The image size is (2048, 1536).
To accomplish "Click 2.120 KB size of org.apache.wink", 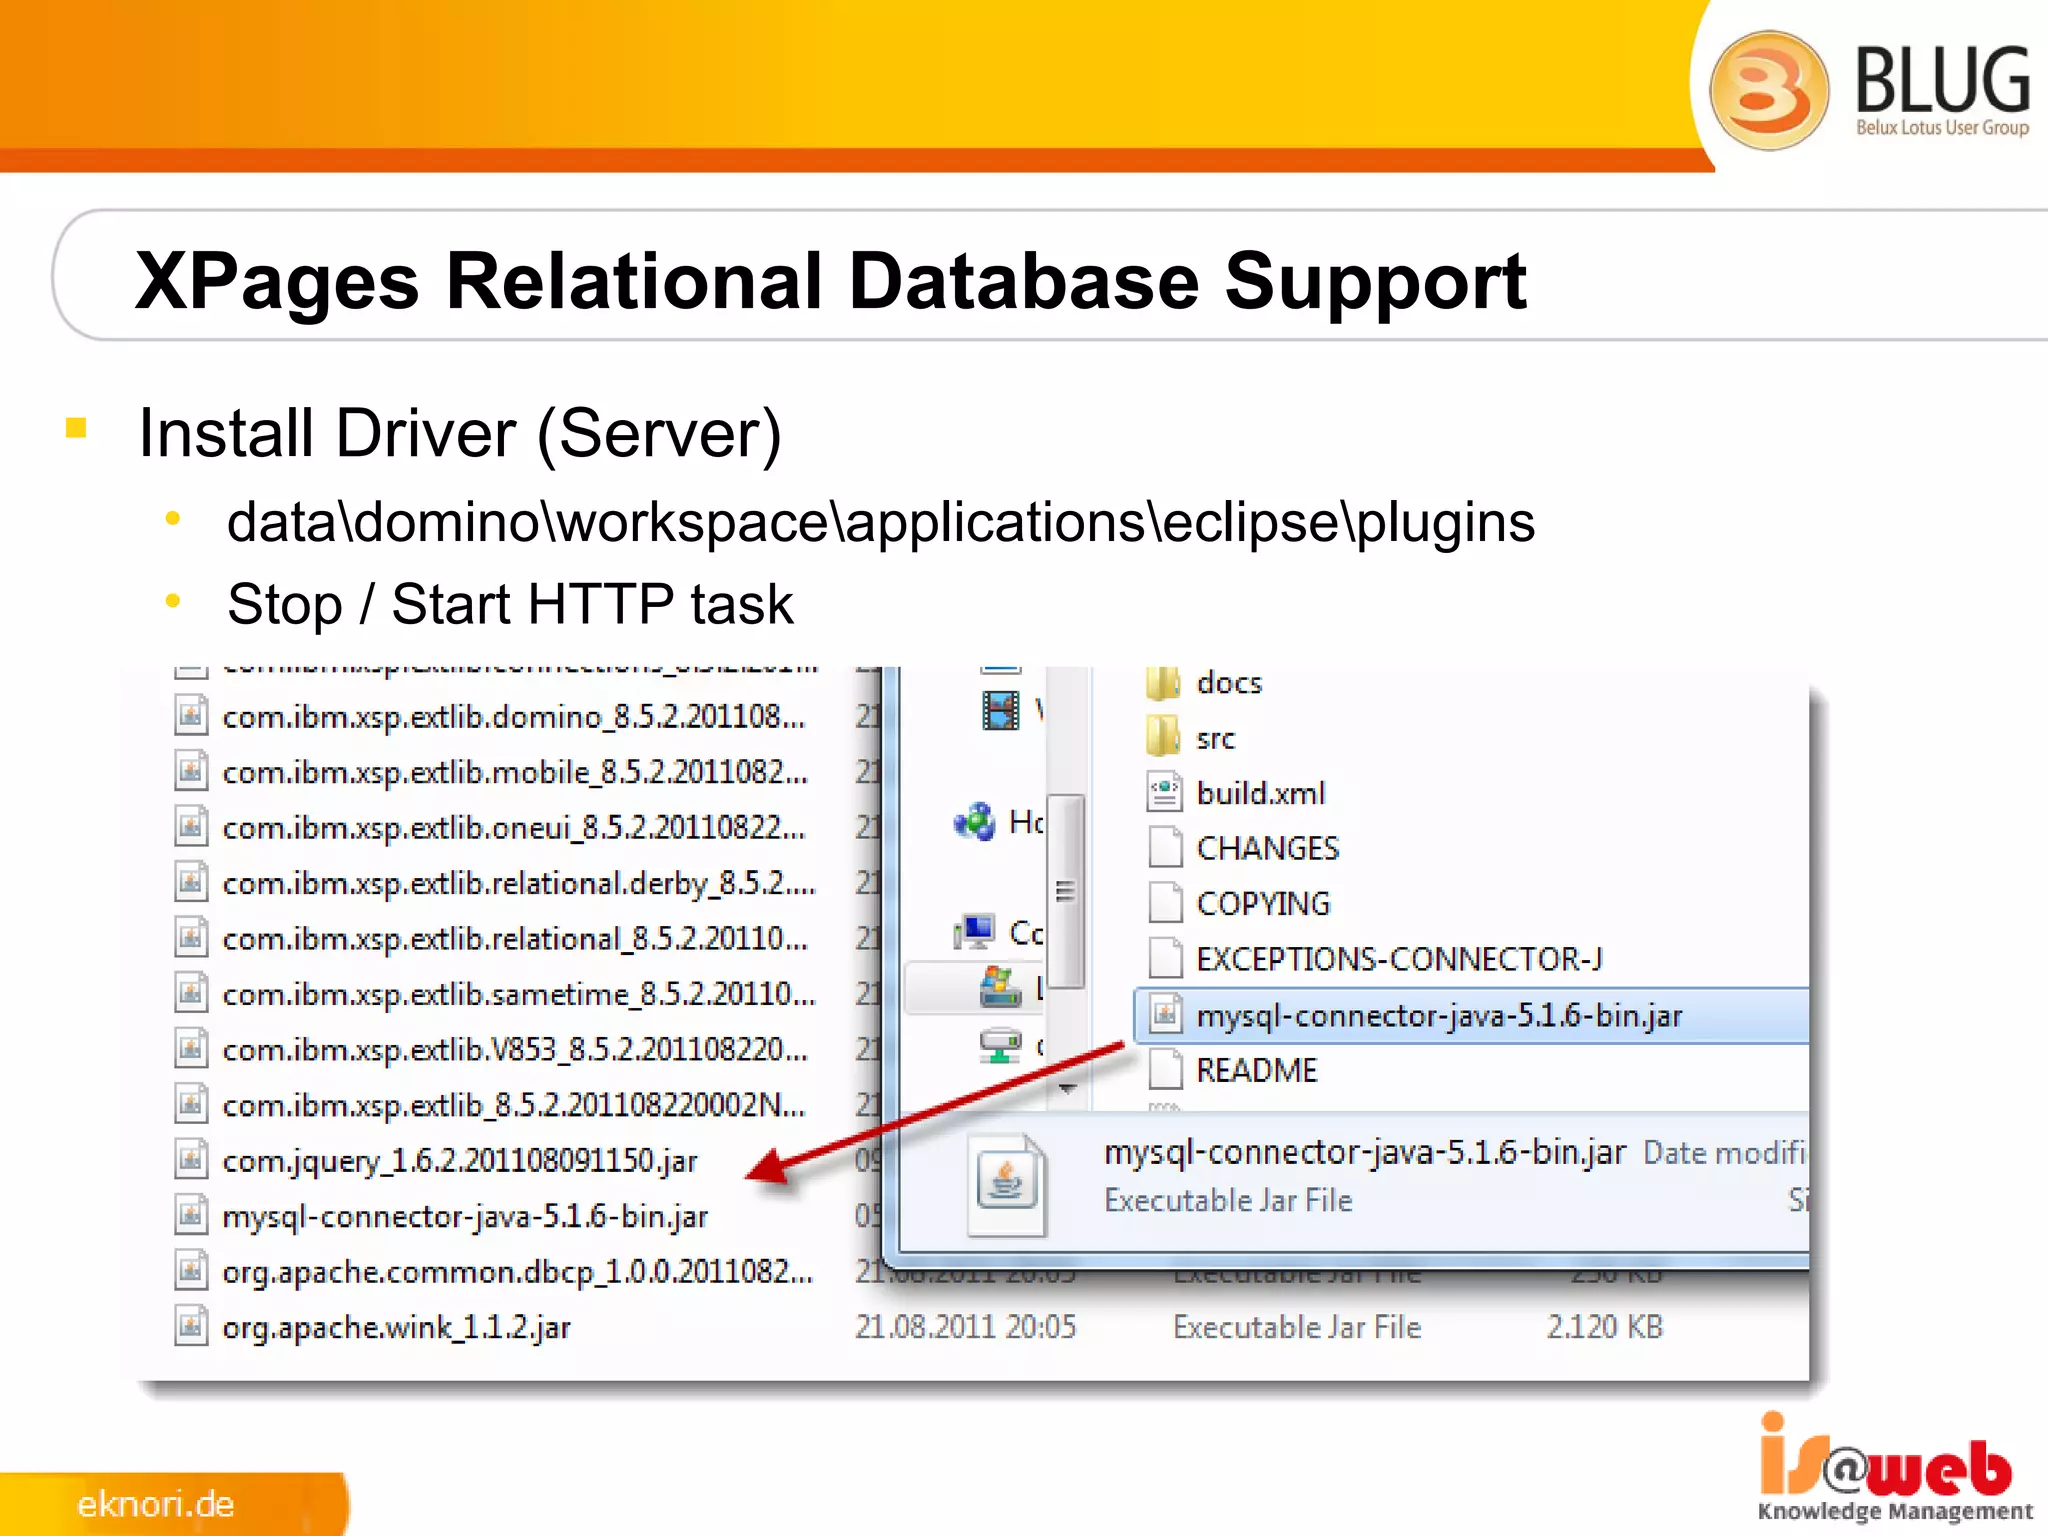I will pyautogui.click(x=1604, y=1327).
